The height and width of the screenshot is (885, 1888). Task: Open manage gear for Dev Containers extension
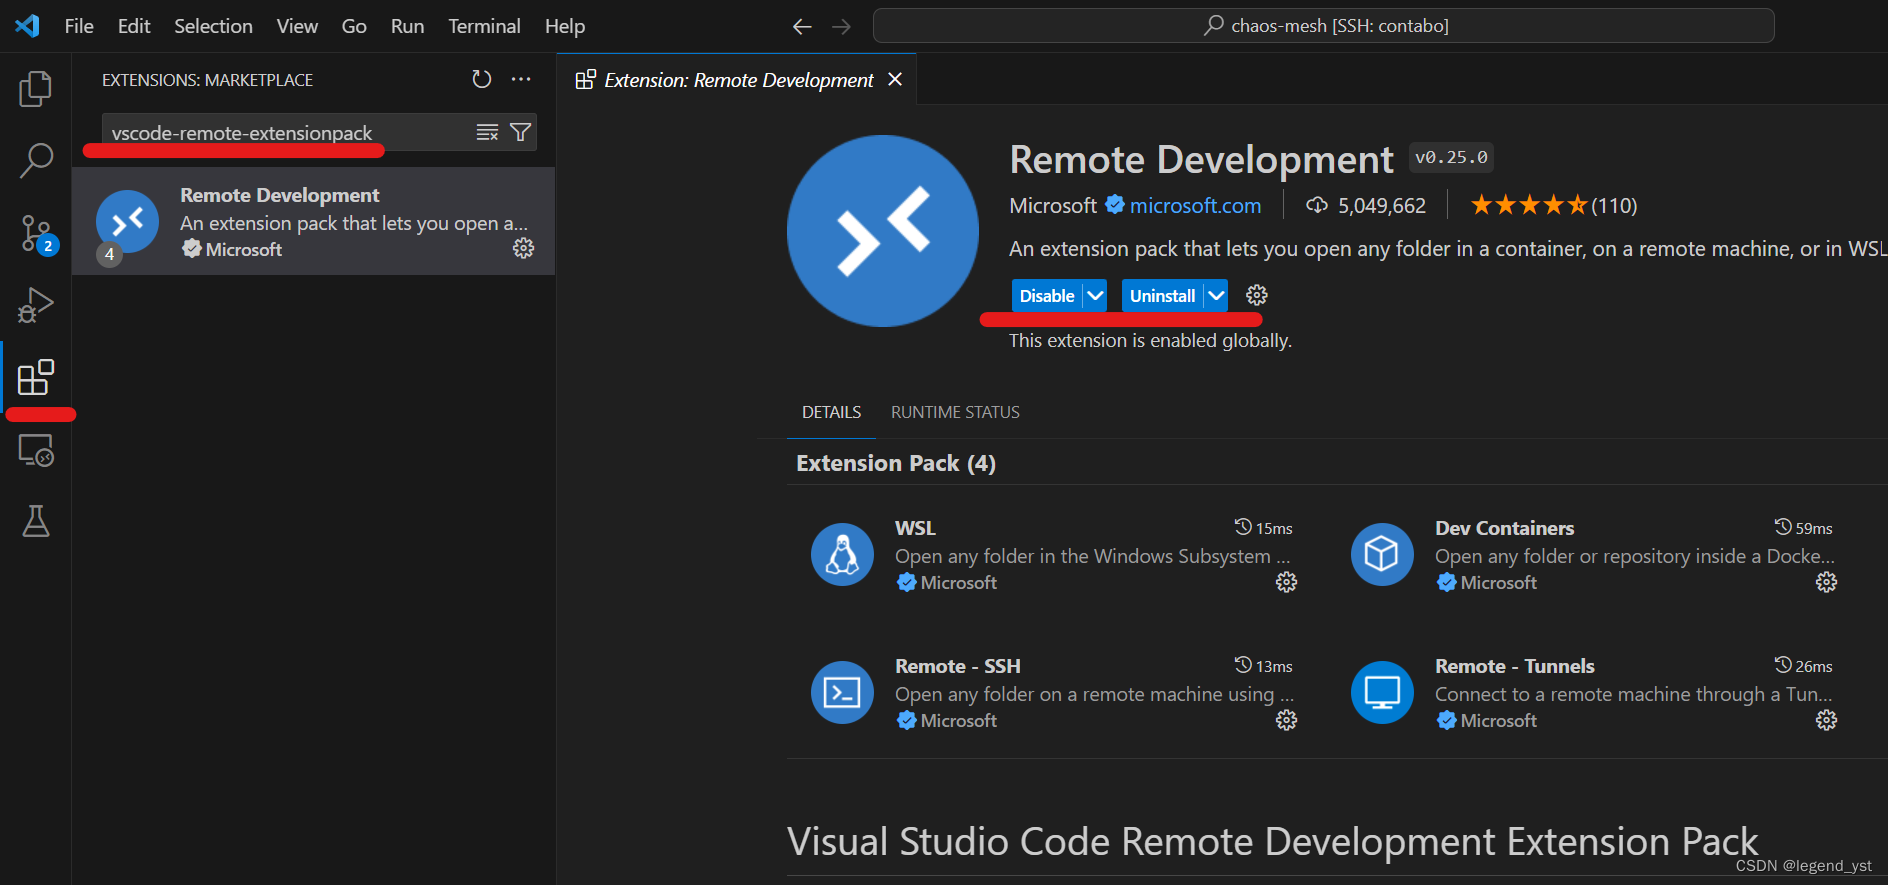coord(1826,582)
